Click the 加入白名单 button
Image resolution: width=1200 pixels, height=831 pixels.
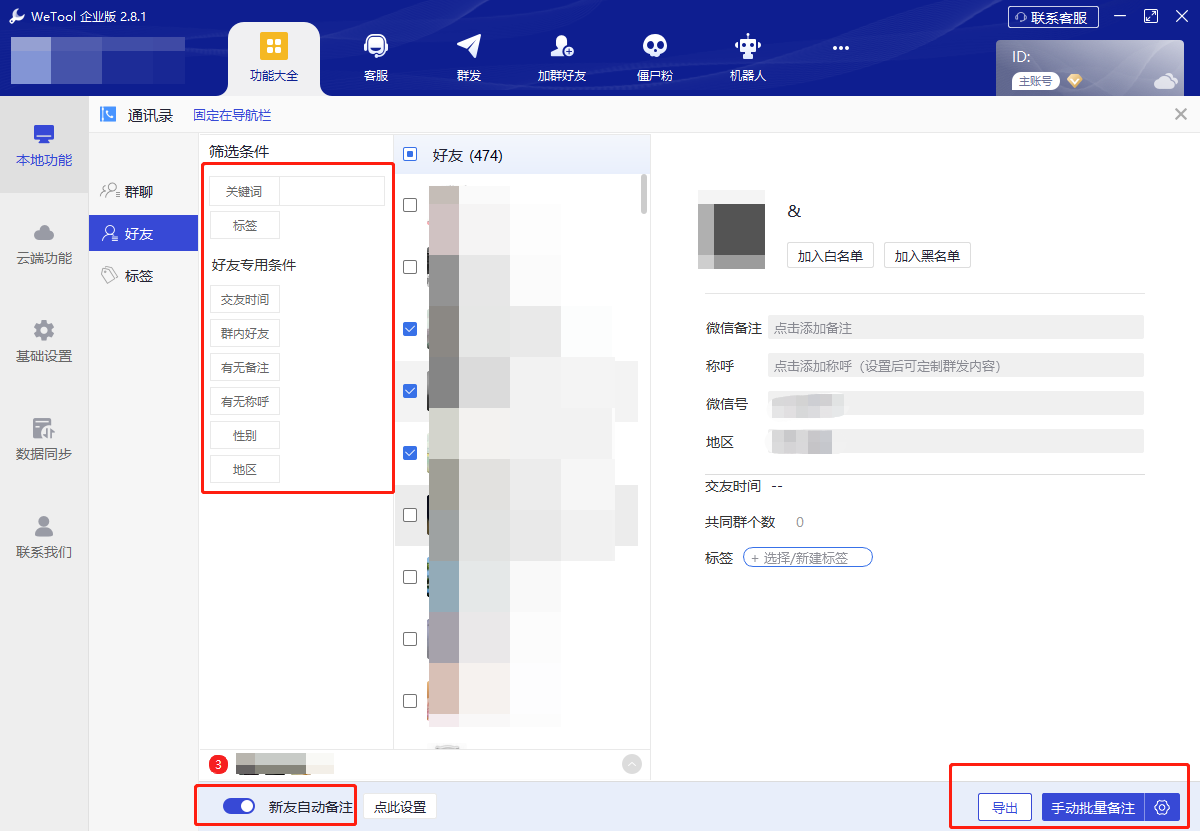tap(830, 256)
